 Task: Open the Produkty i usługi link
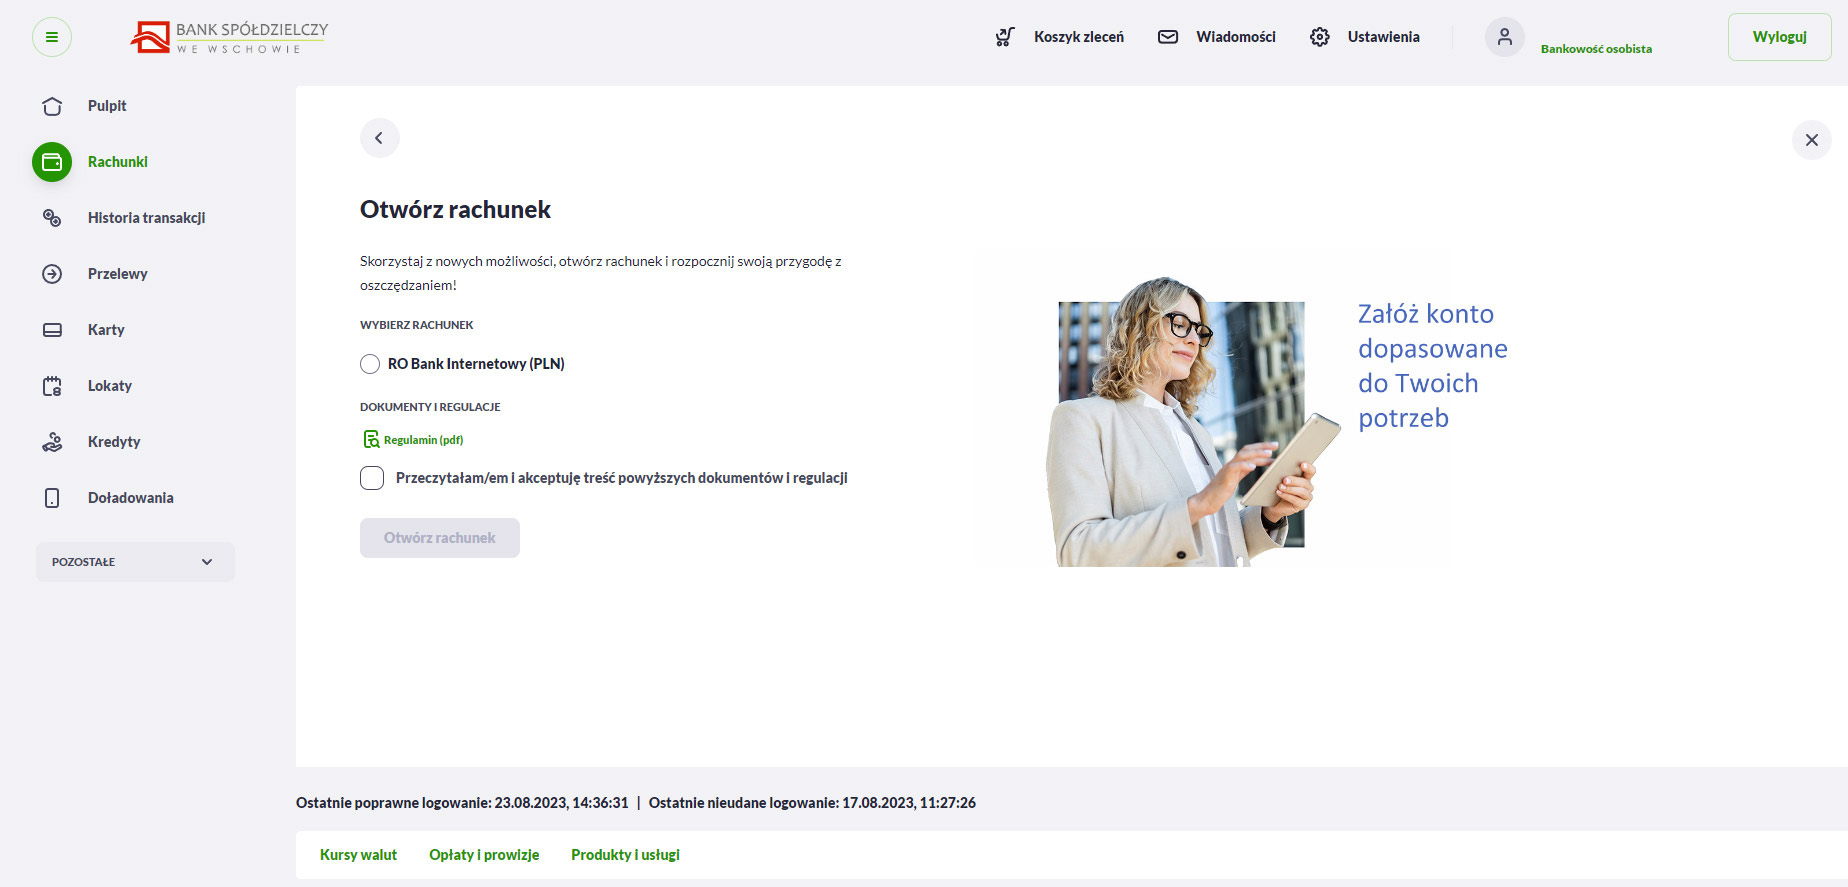pos(625,855)
